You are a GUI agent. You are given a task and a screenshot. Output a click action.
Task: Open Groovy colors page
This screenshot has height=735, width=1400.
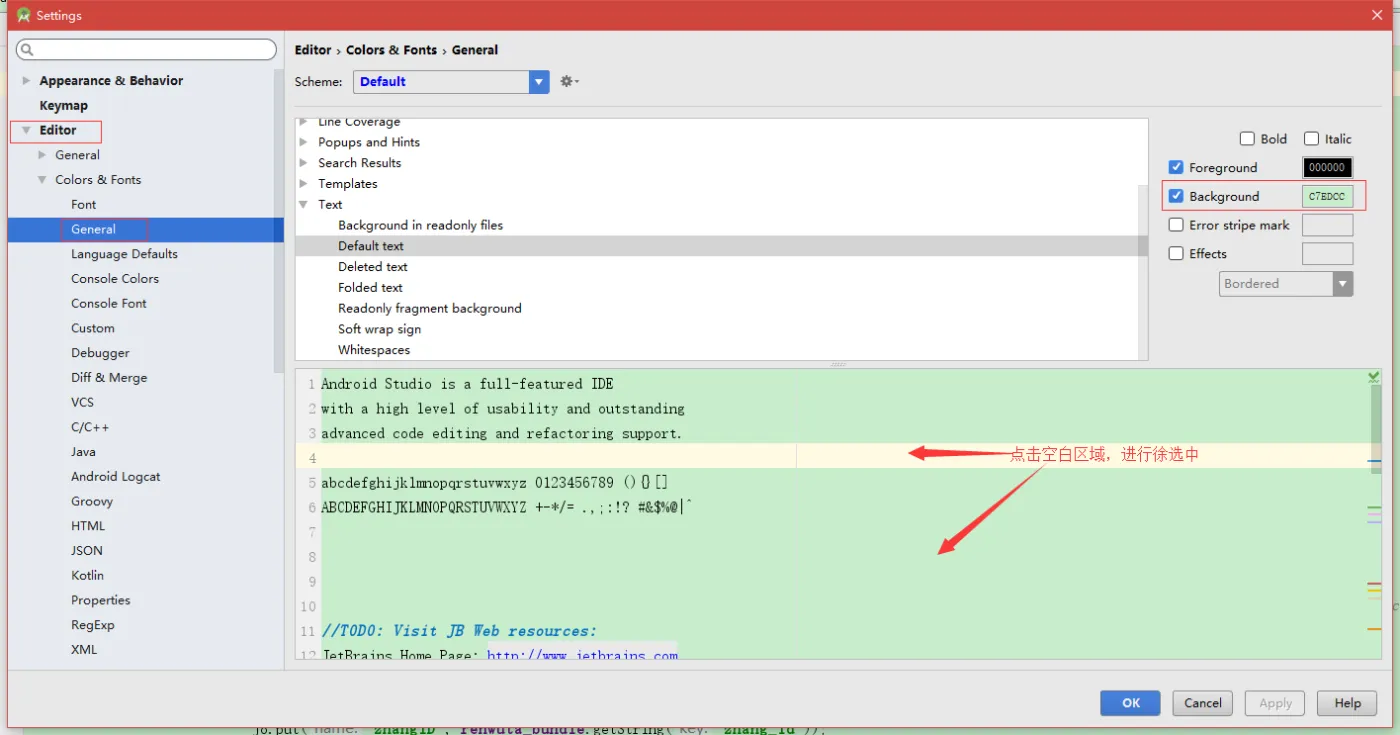pos(92,501)
